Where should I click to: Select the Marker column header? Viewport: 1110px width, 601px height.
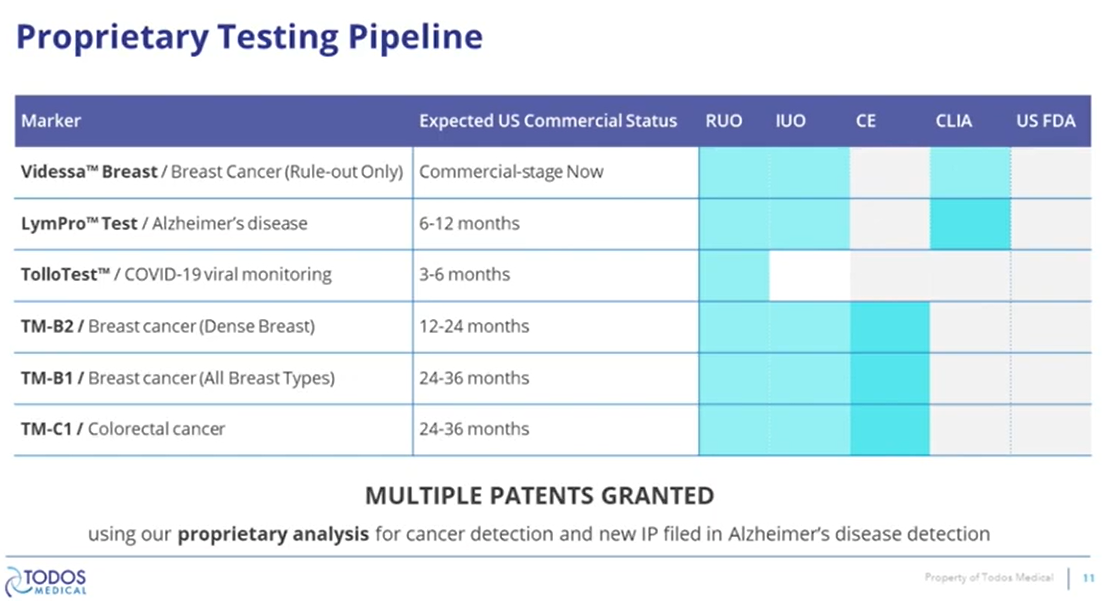[51, 121]
